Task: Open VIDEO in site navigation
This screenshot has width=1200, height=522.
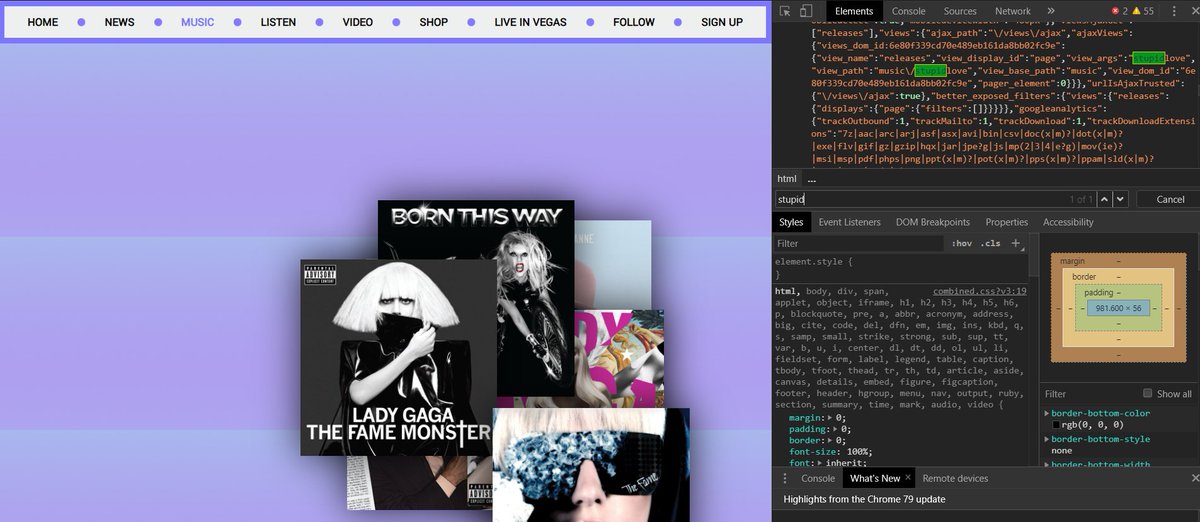Action: [x=357, y=22]
